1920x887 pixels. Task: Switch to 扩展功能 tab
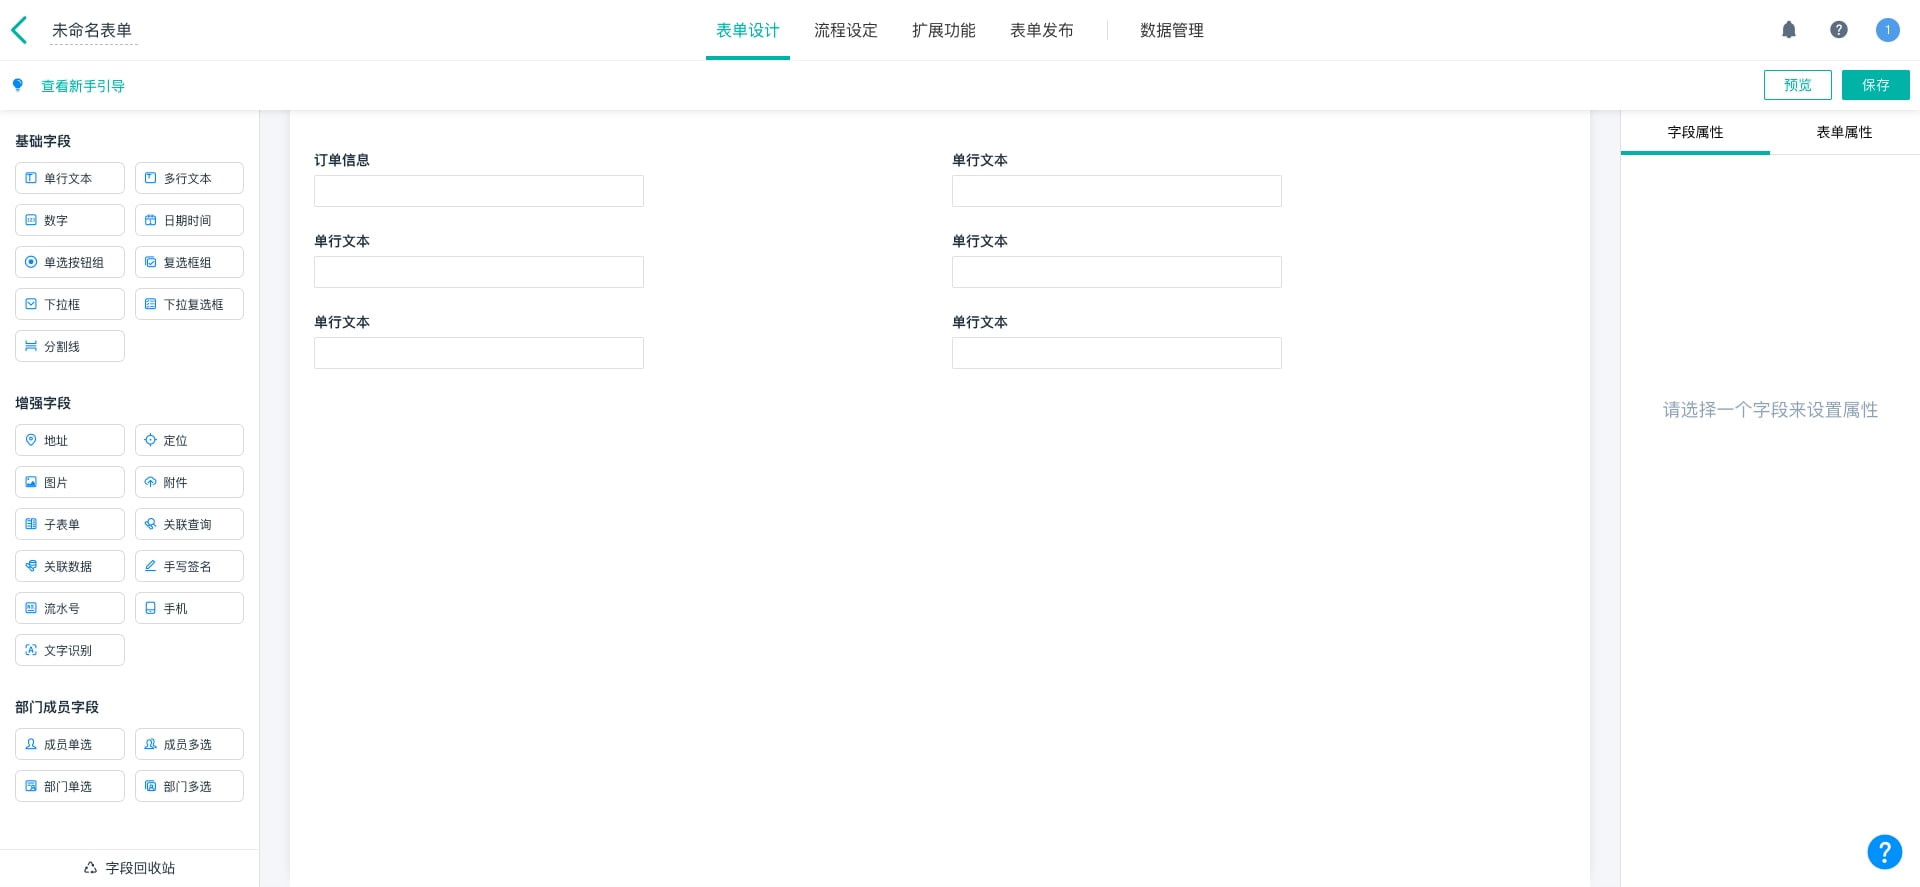pos(944,30)
